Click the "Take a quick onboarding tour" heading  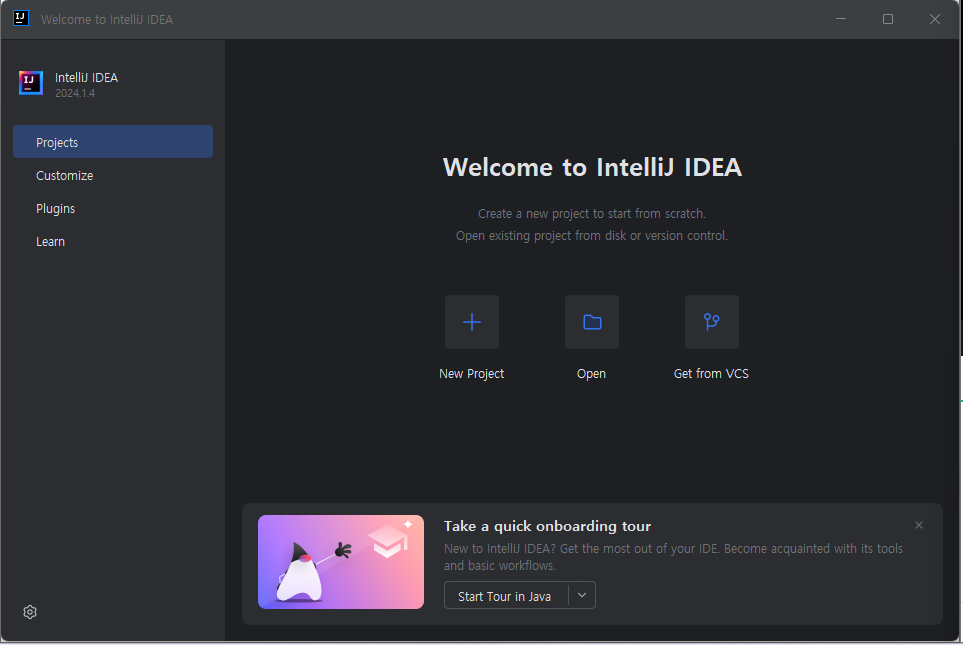point(547,526)
